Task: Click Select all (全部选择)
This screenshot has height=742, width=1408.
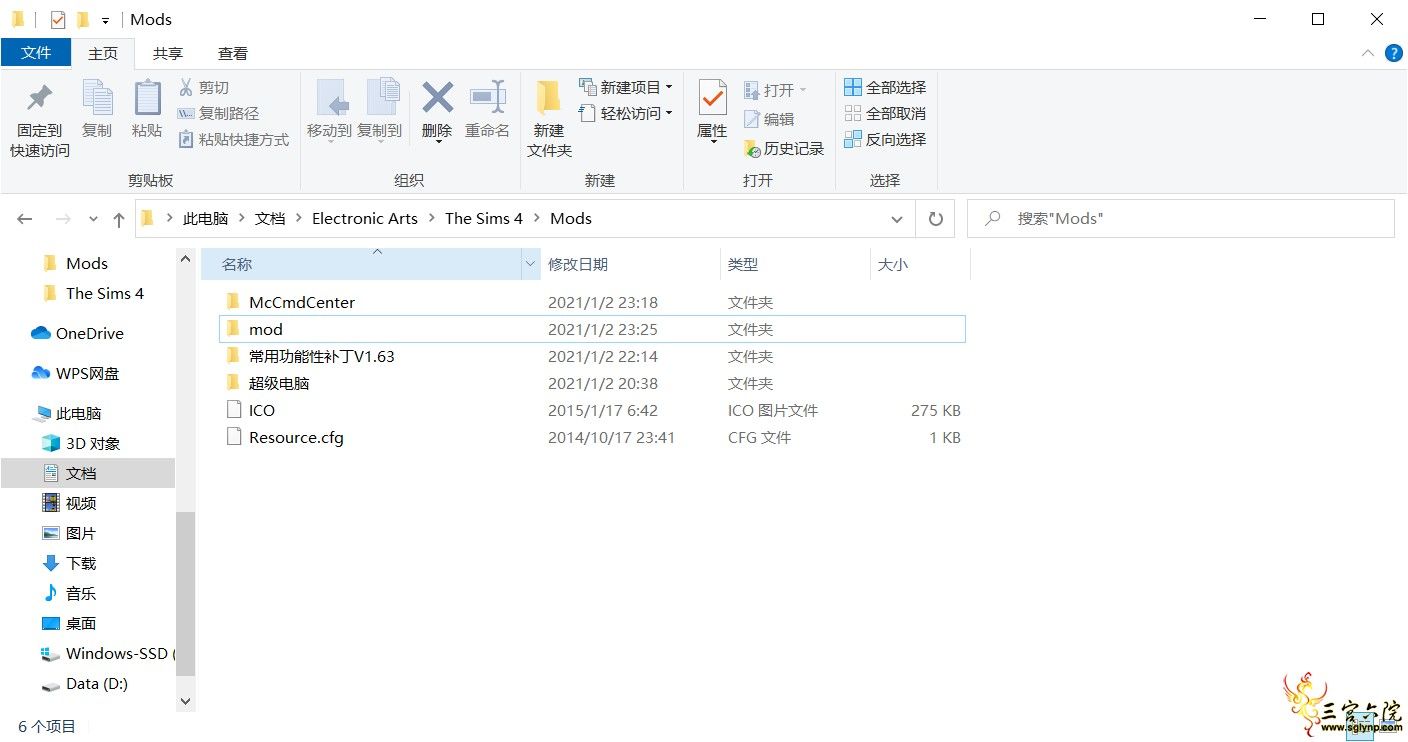Action: [x=885, y=88]
